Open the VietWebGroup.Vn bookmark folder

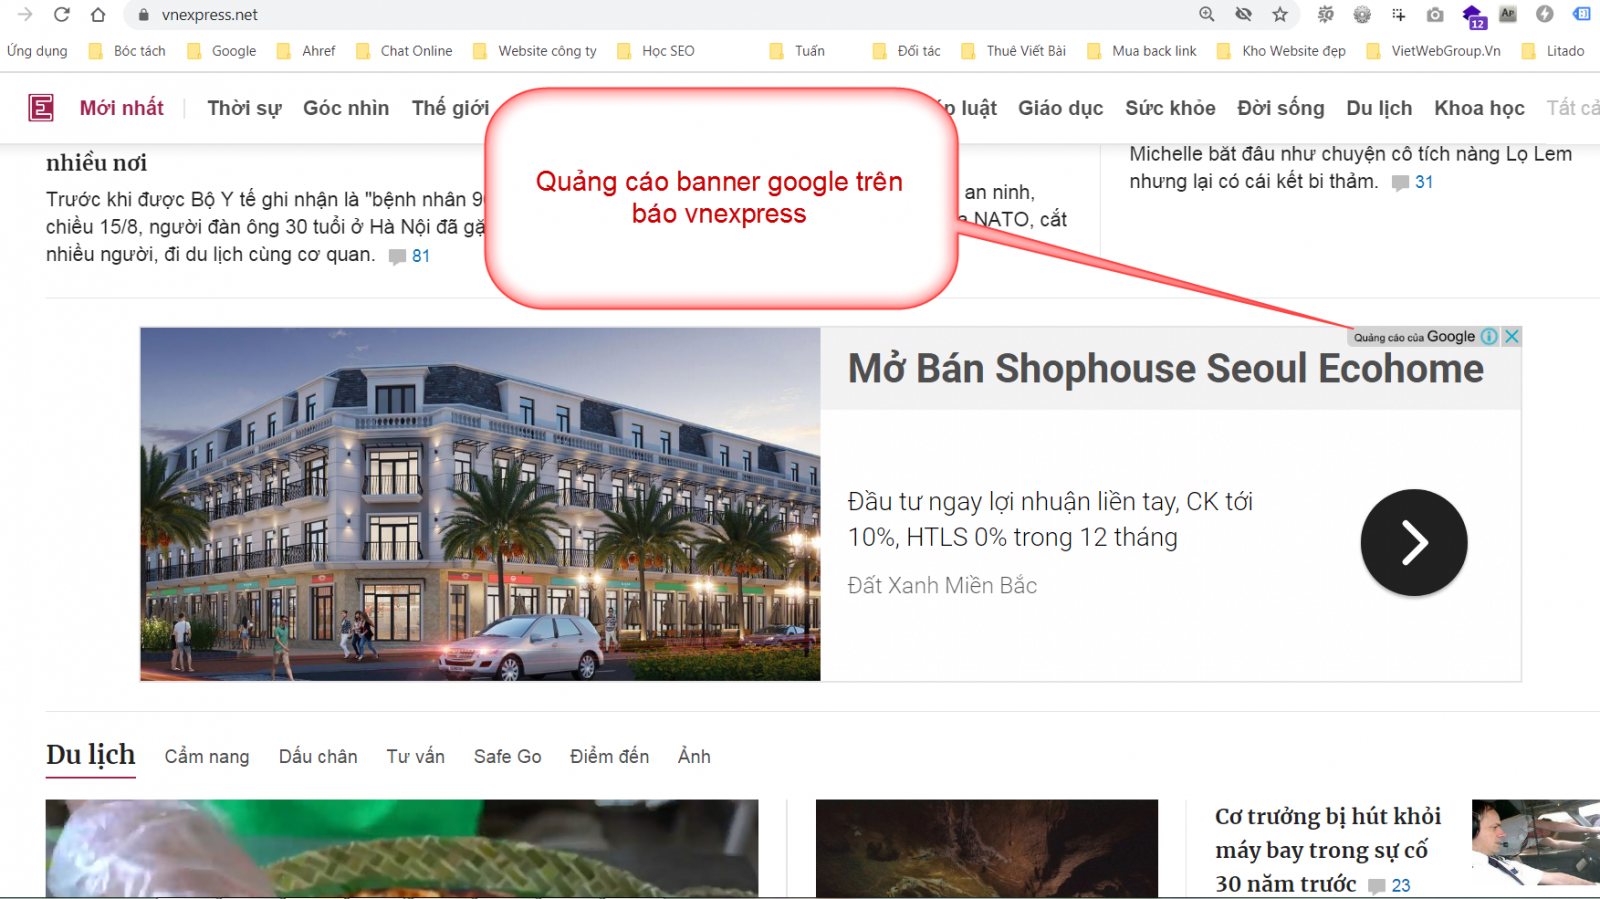(x=1434, y=51)
